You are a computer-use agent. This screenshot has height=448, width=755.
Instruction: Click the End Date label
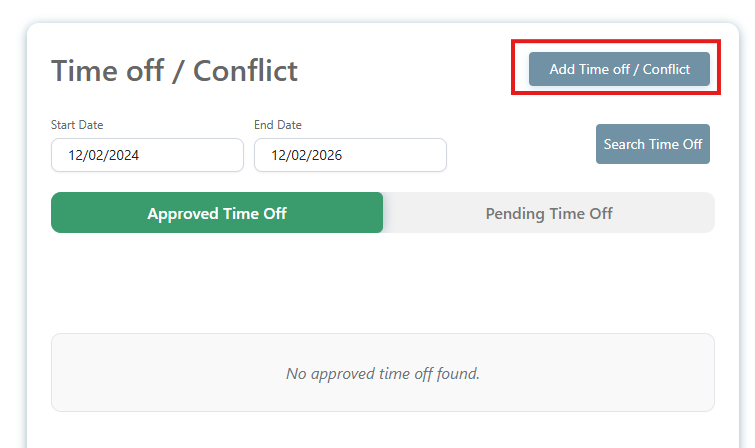278,125
